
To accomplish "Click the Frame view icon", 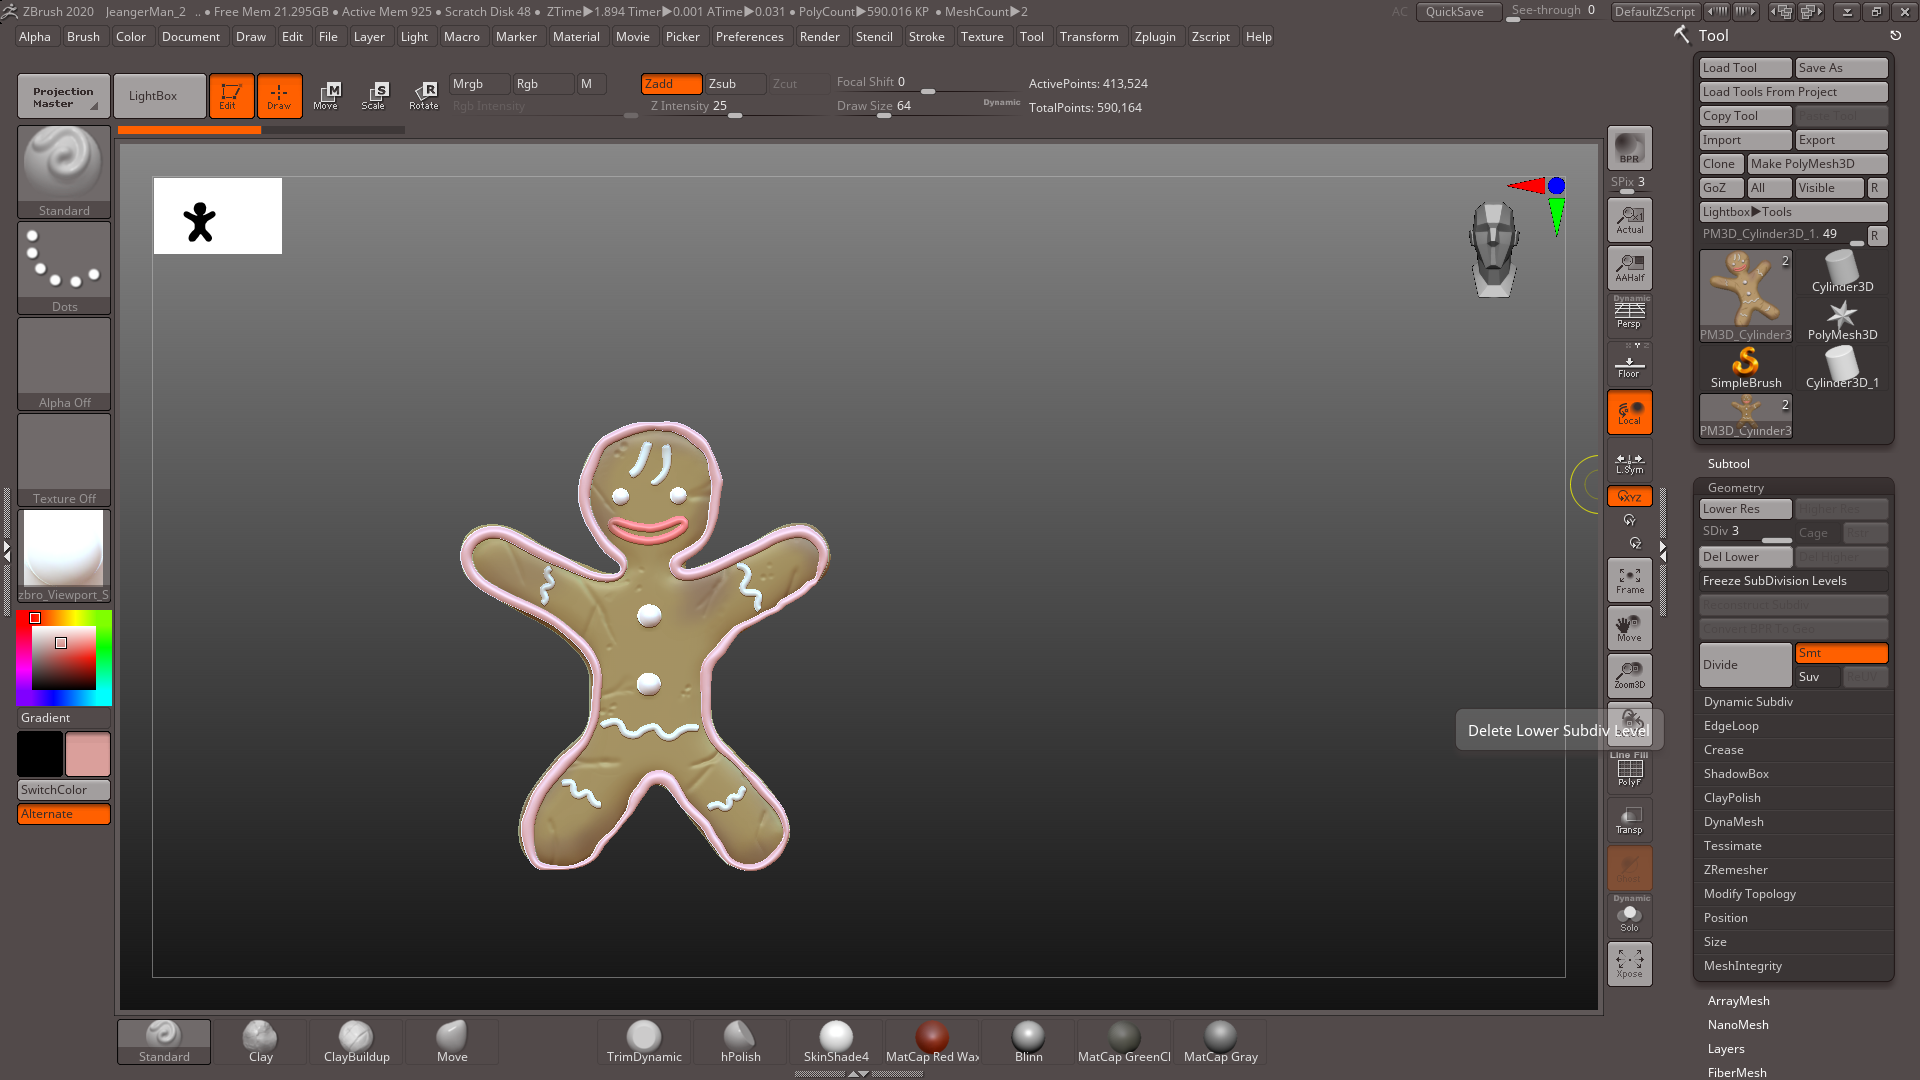I will click(x=1629, y=580).
